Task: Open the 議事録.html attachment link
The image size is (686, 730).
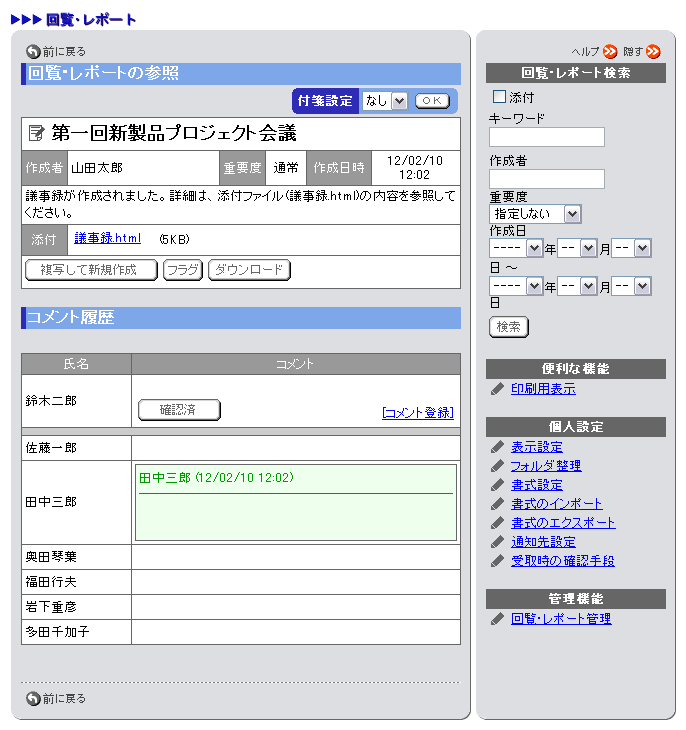Action: (108, 238)
